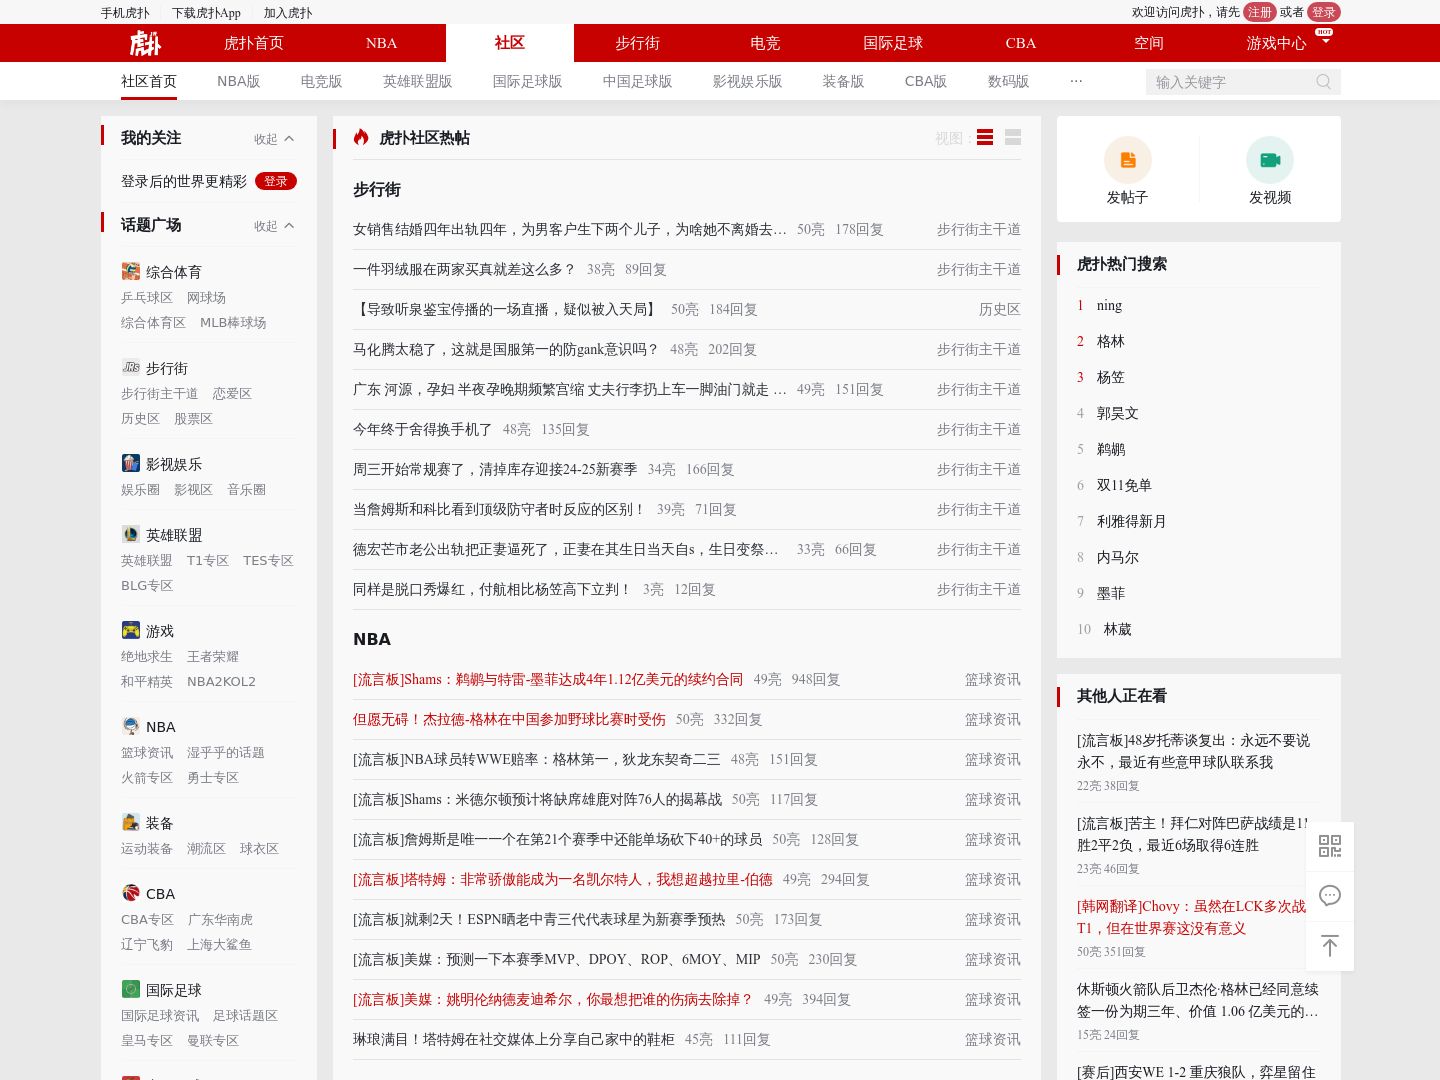The height and width of the screenshot is (1080, 1440).
Task: Open NBA in the red navbar
Action: pos(382,43)
